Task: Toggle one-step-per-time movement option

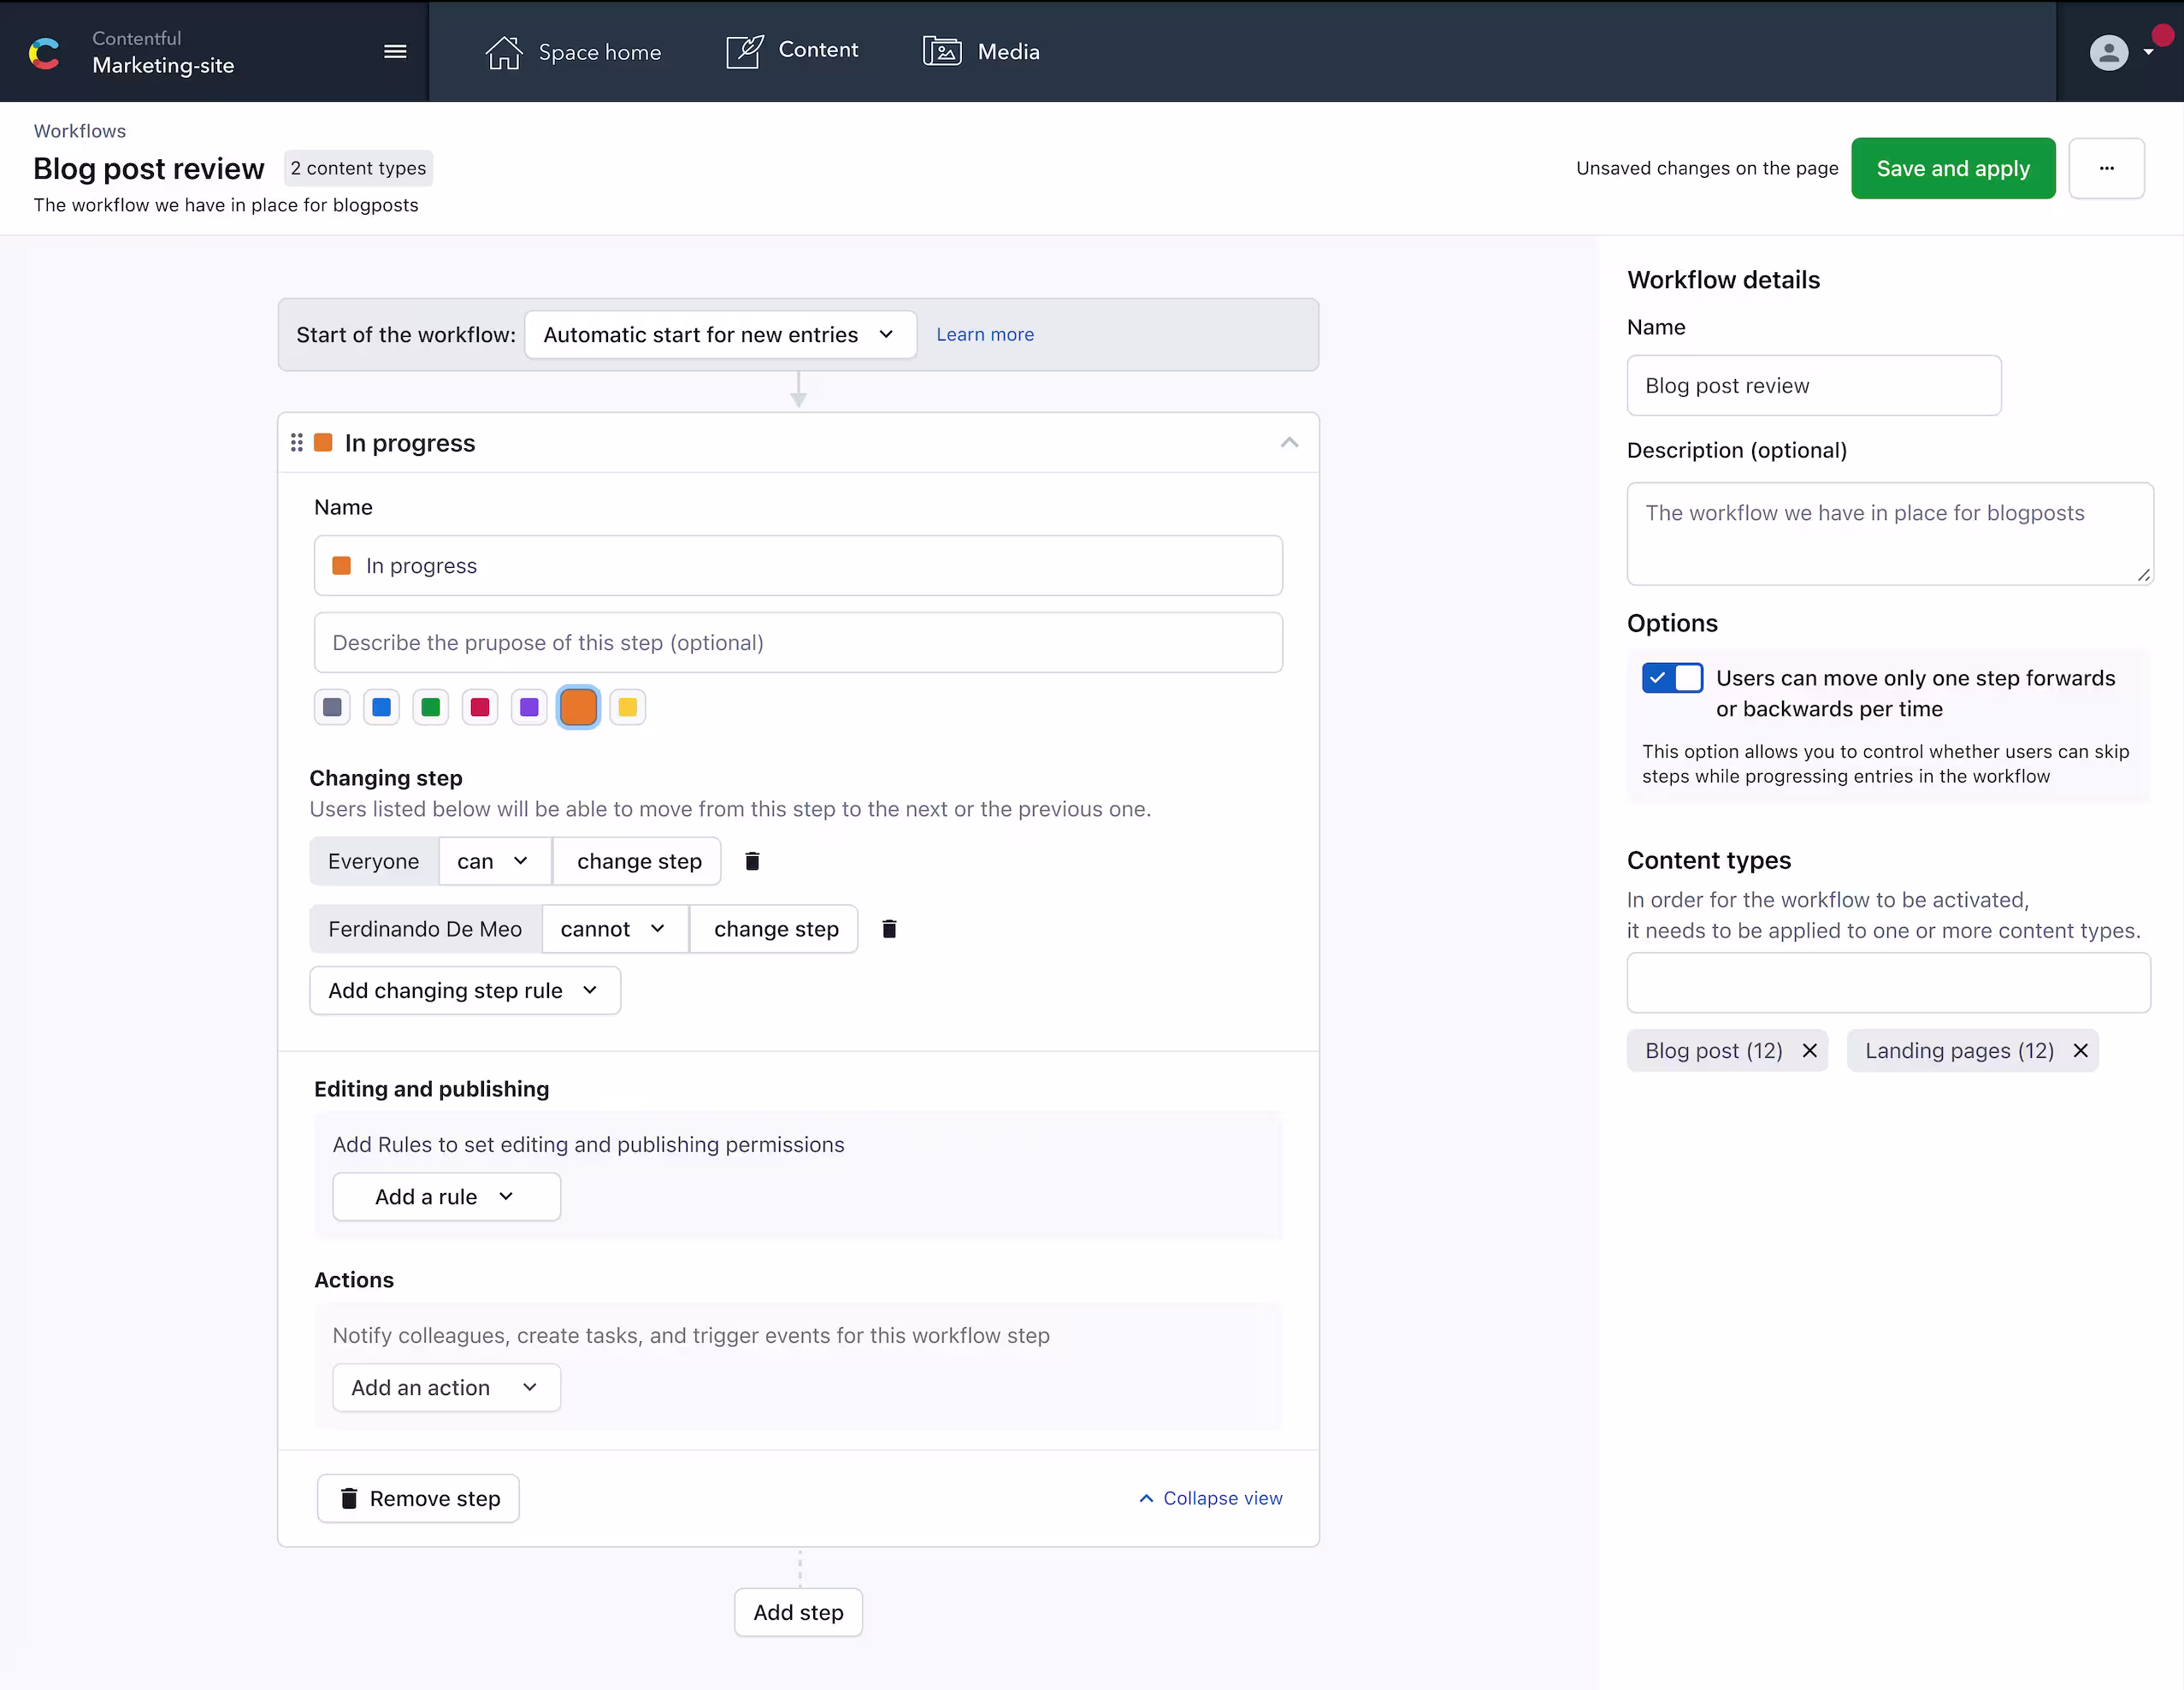Action: 1672,678
